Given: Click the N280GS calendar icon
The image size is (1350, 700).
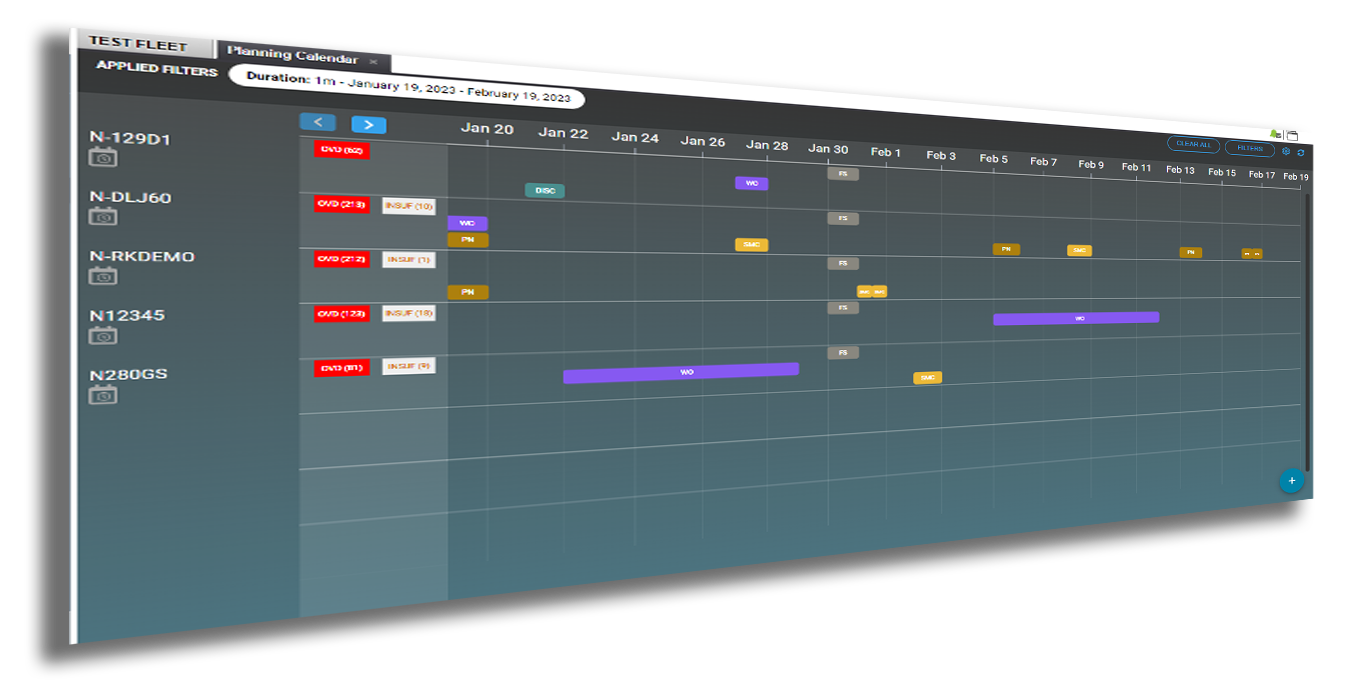Looking at the screenshot, I should (103, 395).
